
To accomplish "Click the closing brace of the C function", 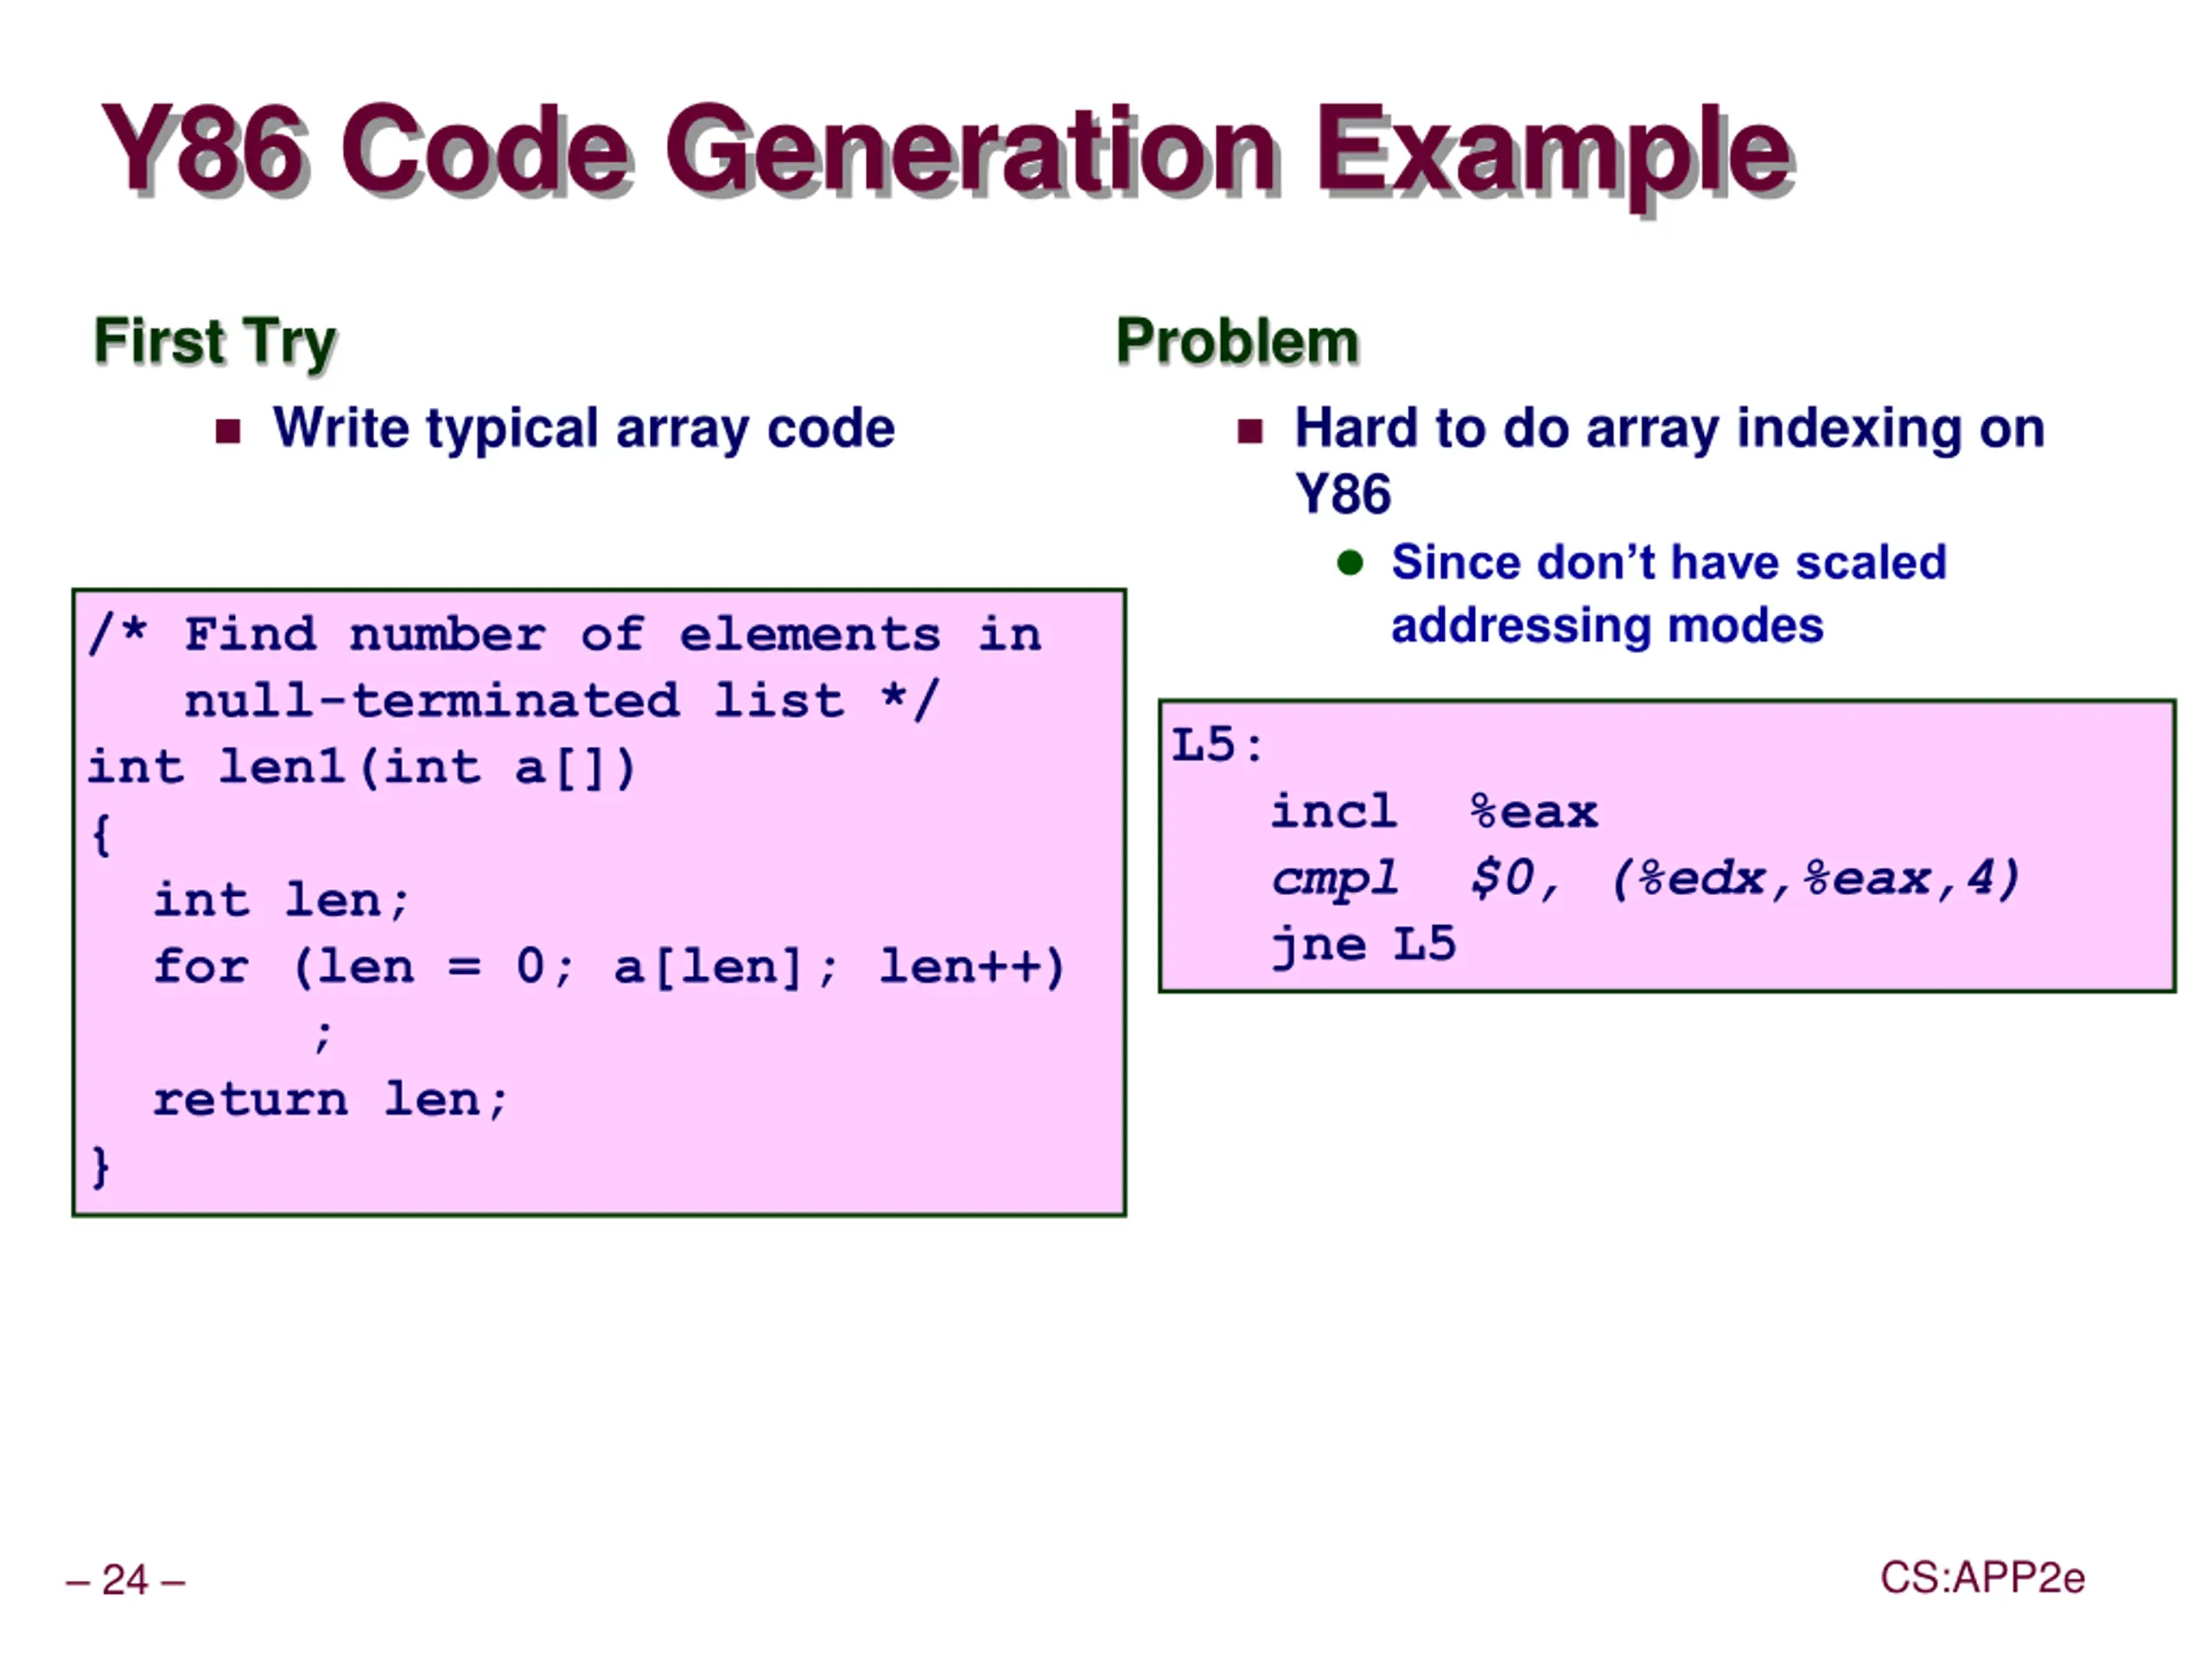I will [x=100, y=1166].
